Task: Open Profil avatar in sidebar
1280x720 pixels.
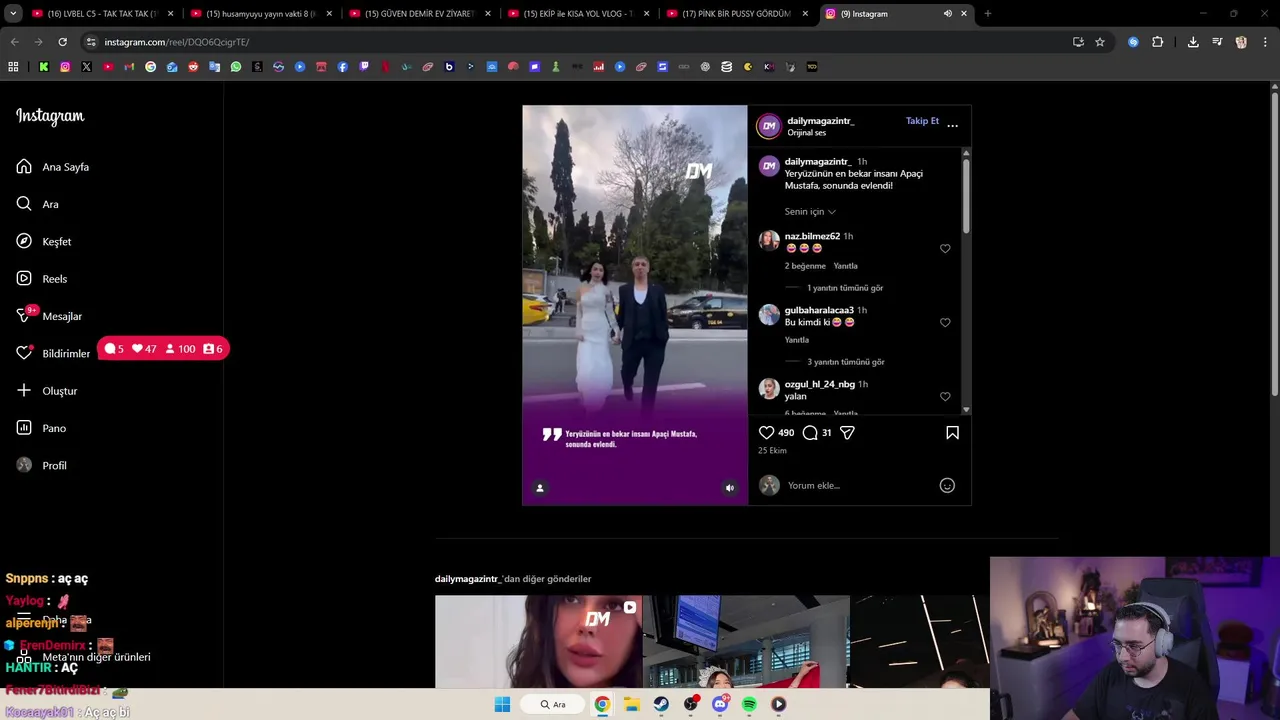Action: [24, 465]
